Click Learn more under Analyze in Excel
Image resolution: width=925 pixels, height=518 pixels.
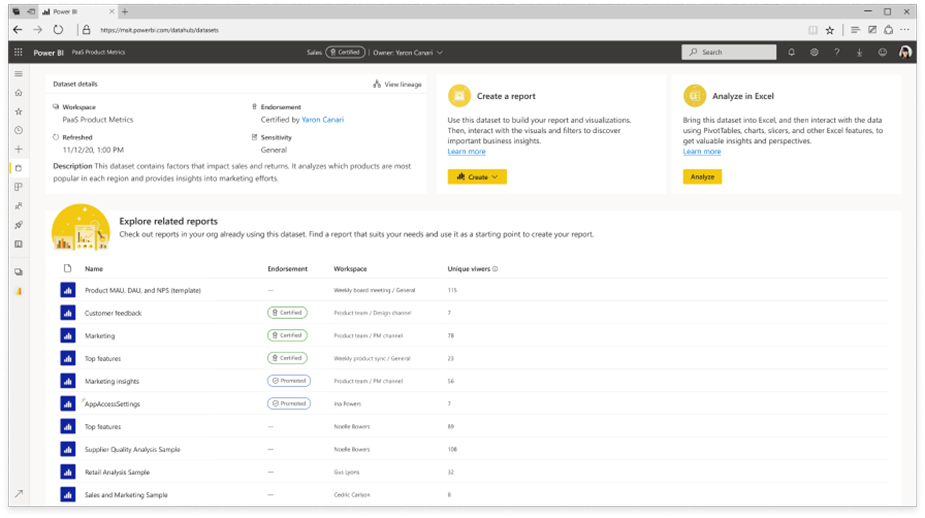click(x=701, y=152)
